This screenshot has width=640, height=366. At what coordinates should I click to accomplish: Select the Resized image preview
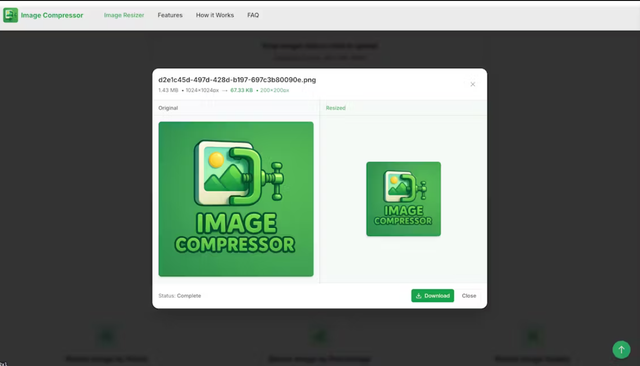tap(403, 199)
